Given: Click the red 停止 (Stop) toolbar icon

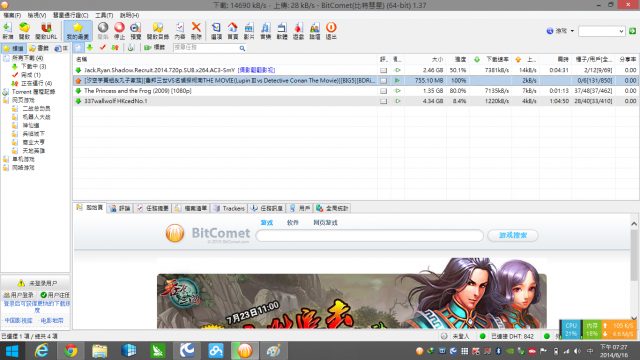Looking at the screenshot, I should [x=119, y=31].
